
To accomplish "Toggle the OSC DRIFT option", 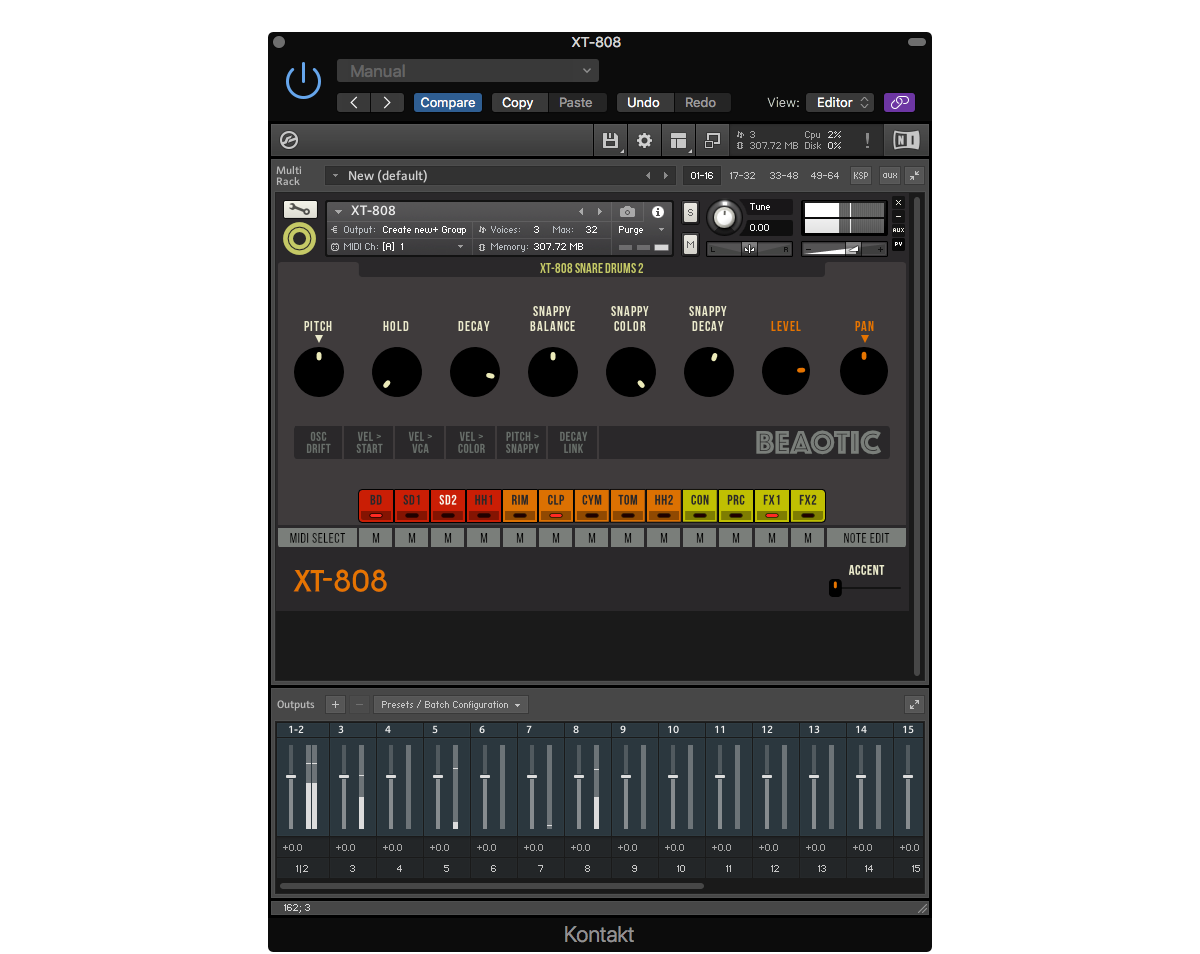I will click(318, 443).
